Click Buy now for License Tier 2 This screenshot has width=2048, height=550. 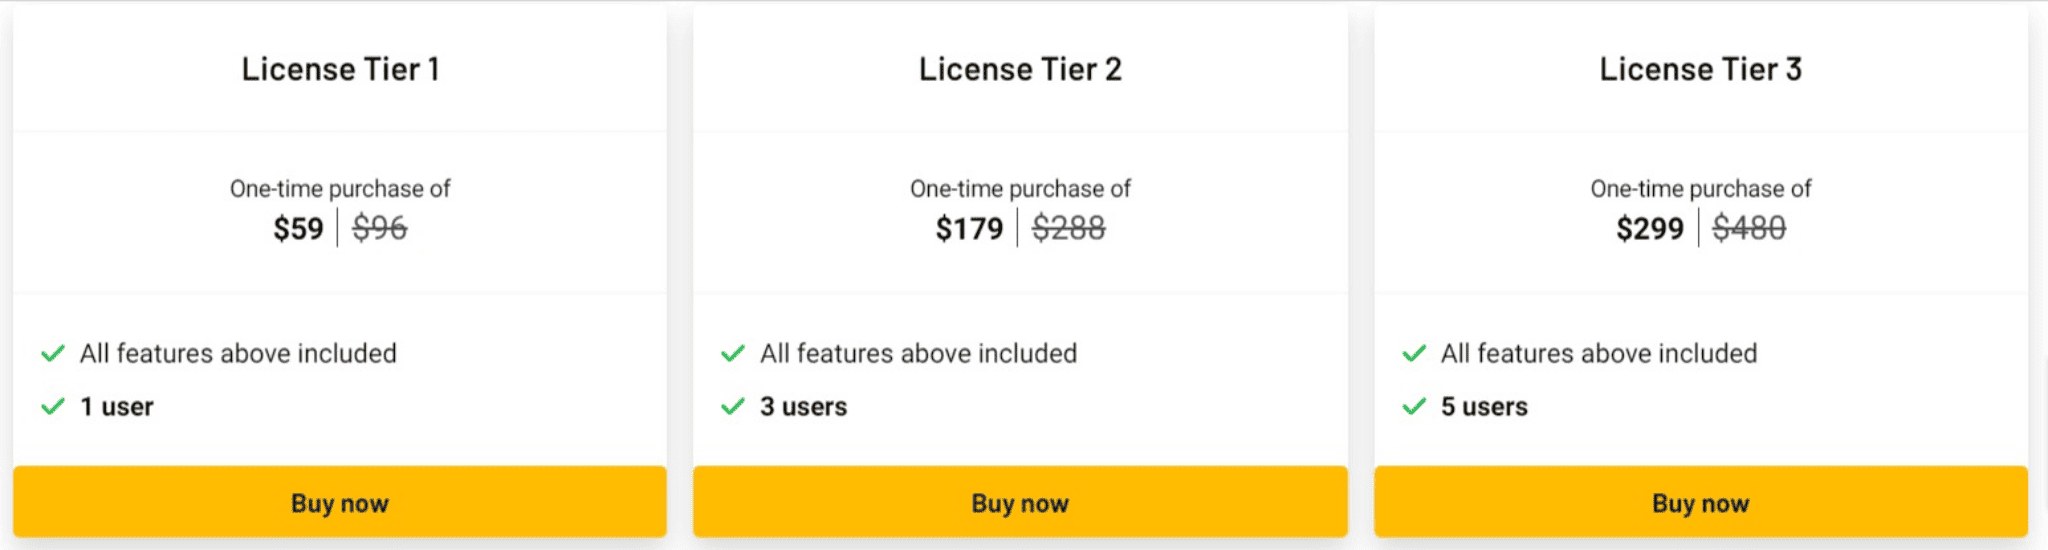[x=1020, y=502]
